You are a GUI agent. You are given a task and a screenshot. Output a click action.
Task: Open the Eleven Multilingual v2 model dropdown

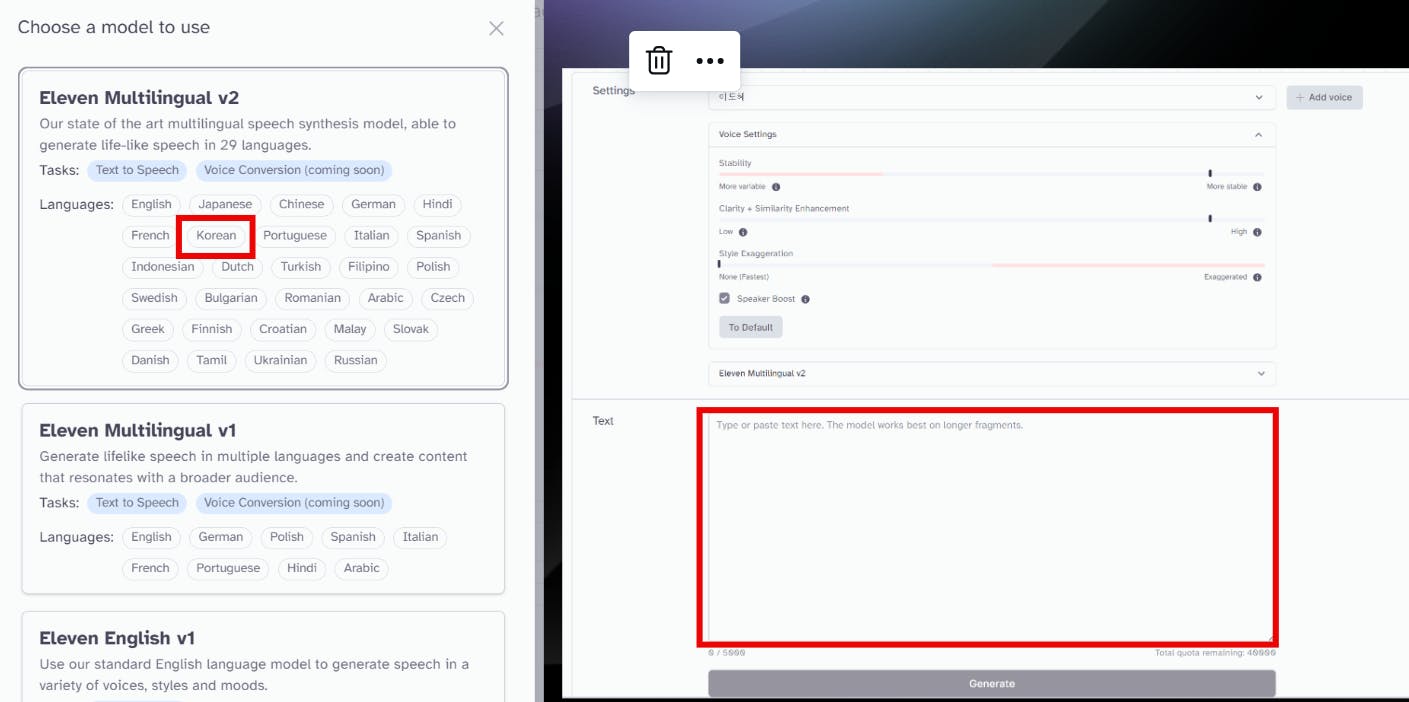point(991,373)
